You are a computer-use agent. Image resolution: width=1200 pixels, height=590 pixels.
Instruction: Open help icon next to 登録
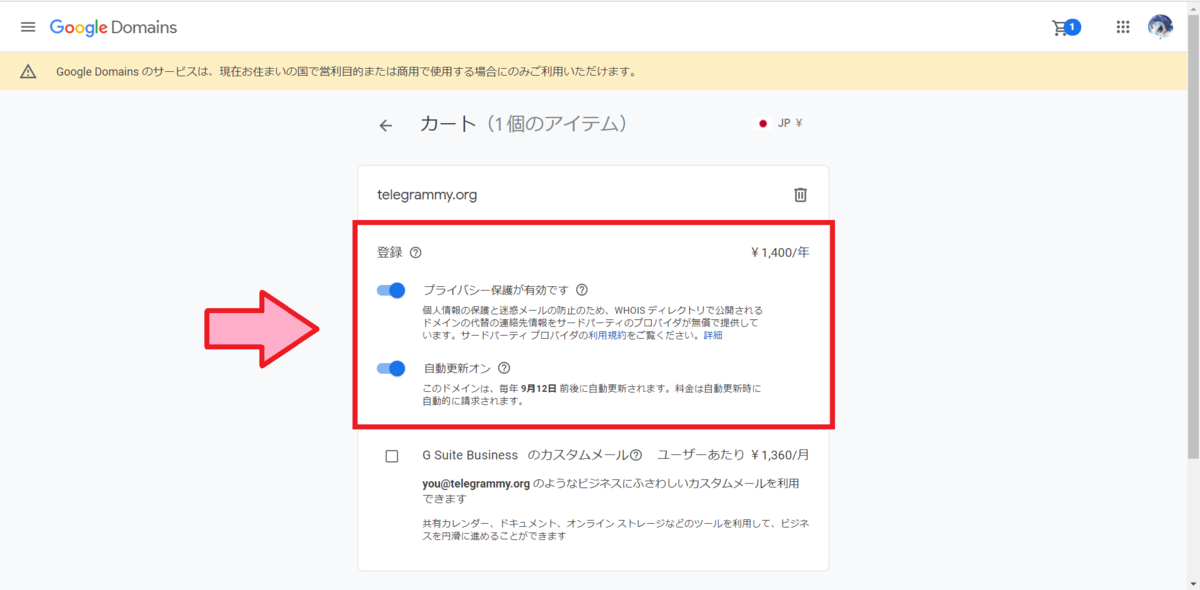point(416,253)
